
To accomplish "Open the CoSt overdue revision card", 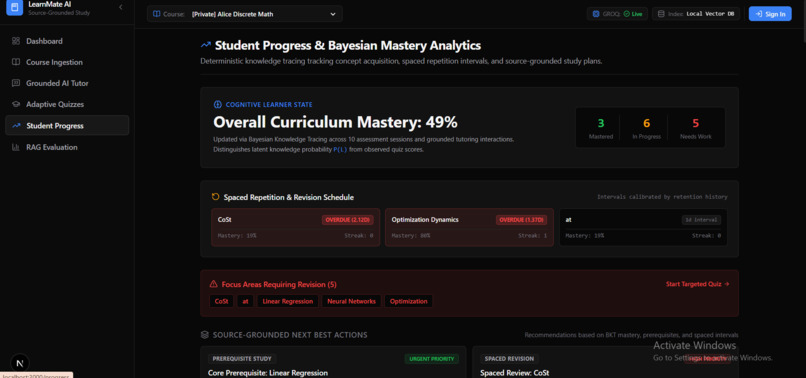I will coord(296,227).
